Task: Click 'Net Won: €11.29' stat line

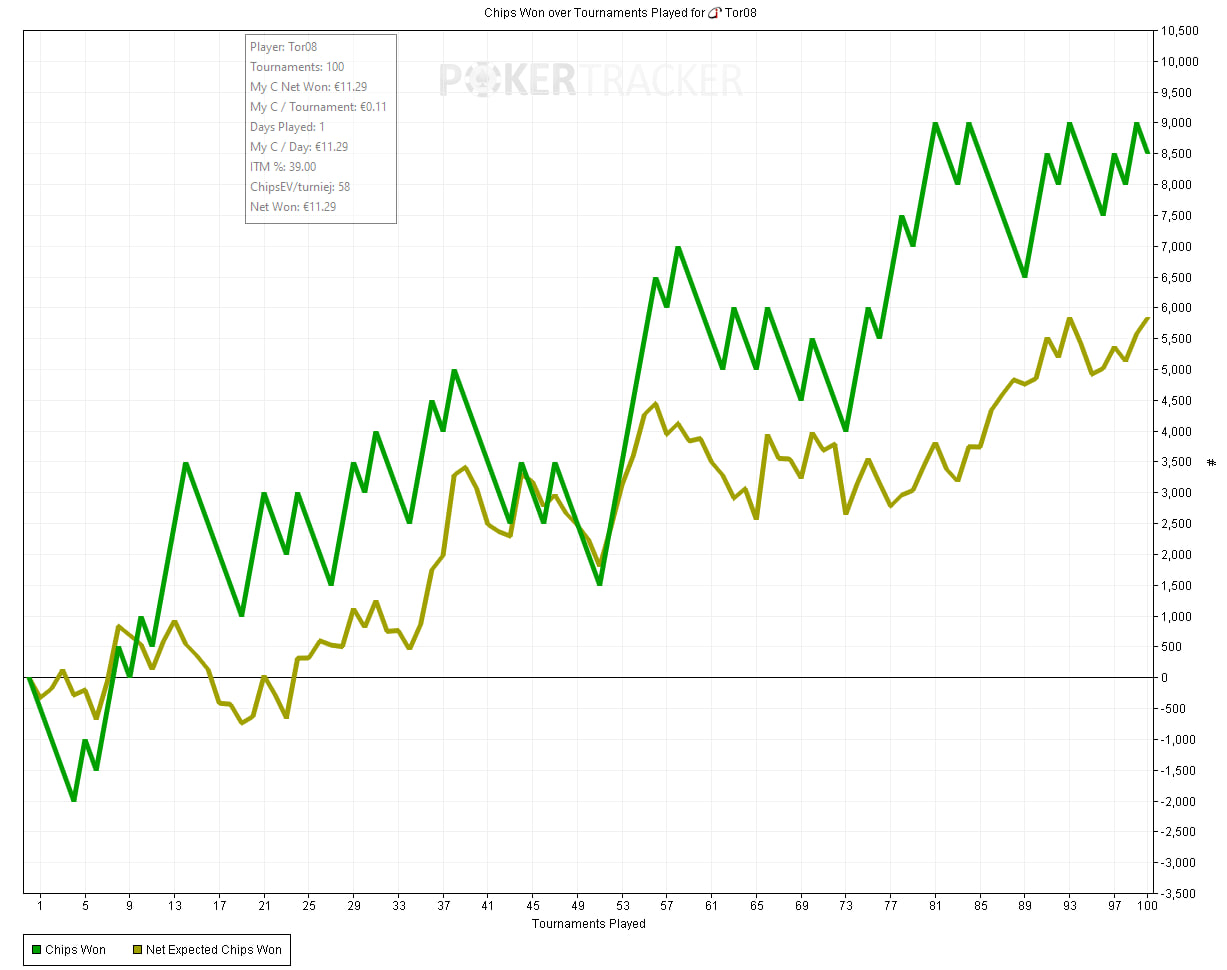Action: coord(293,206)
